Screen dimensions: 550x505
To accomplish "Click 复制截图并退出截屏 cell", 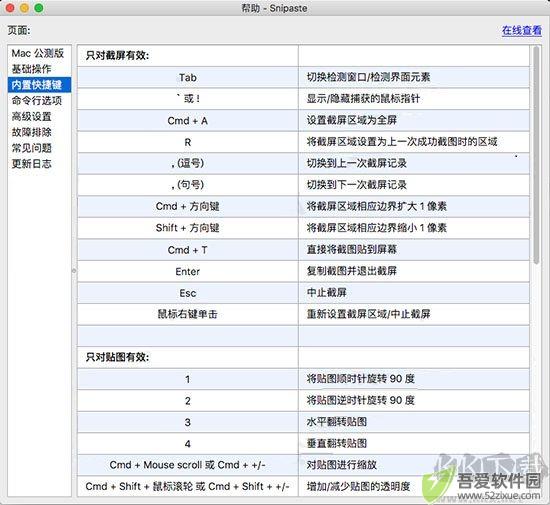I will coord(414,271).
